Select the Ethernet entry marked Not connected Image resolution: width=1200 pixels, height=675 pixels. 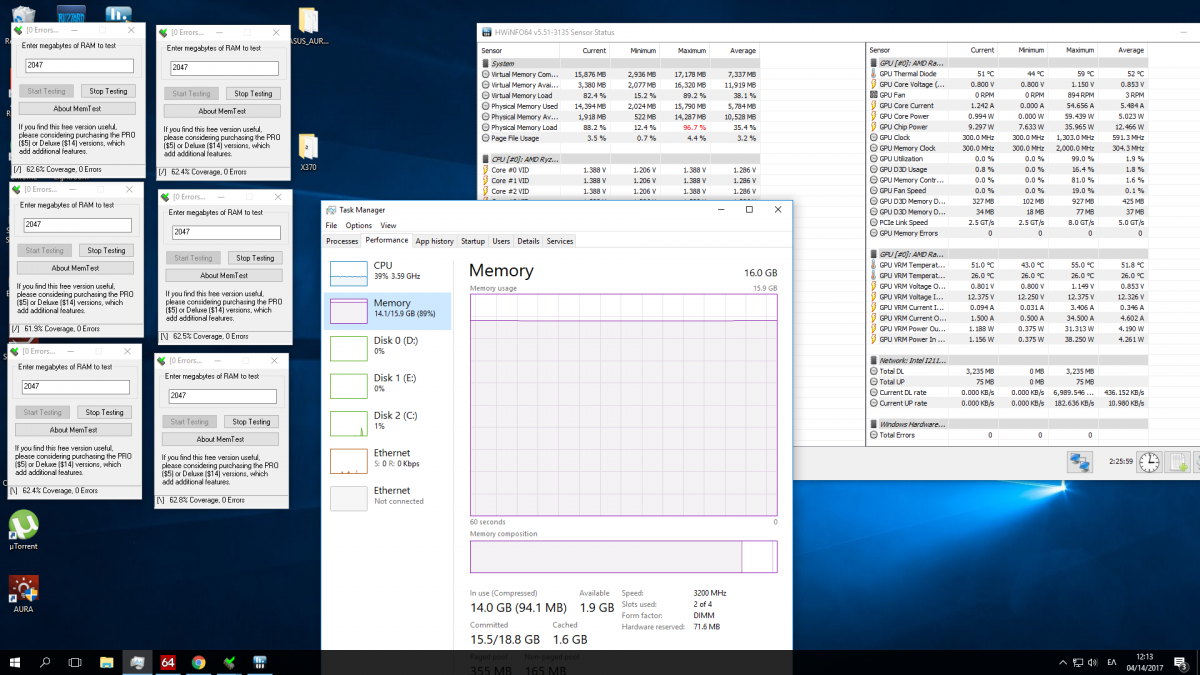pyautogui.click(x=388, y=497)
